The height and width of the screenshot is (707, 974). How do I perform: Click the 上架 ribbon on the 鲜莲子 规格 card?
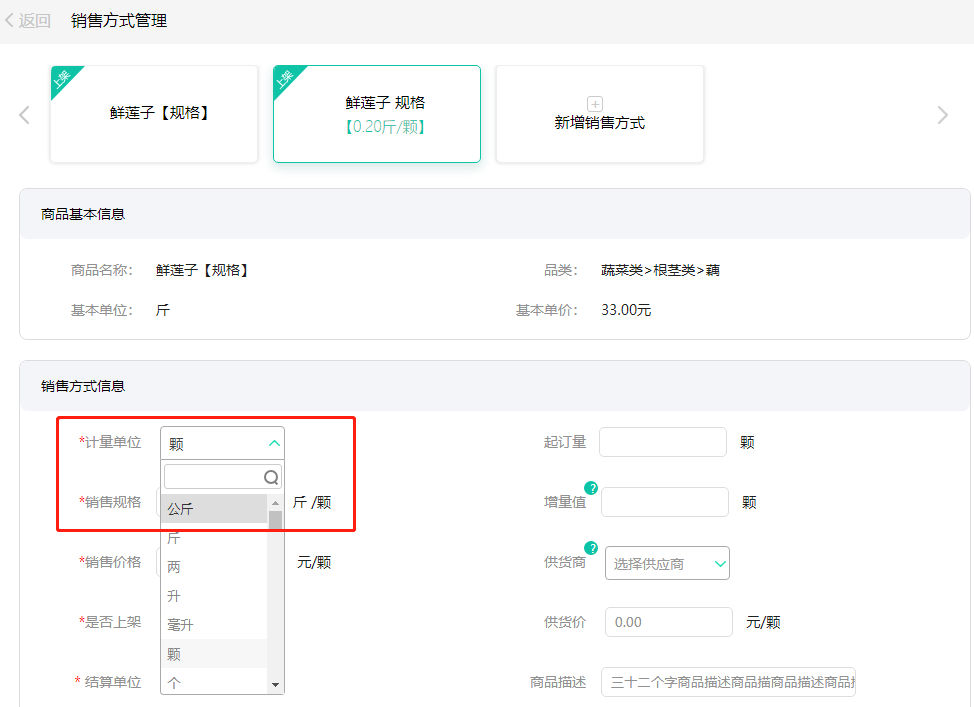(x=285, y=77)
